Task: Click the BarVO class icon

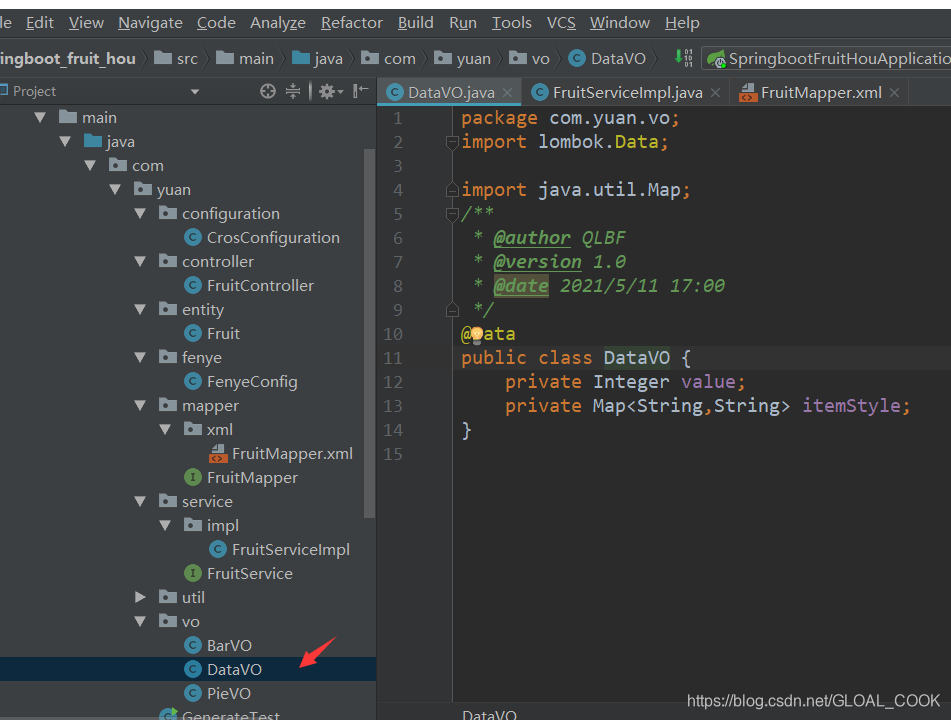Action: click(x=192, y=645)
